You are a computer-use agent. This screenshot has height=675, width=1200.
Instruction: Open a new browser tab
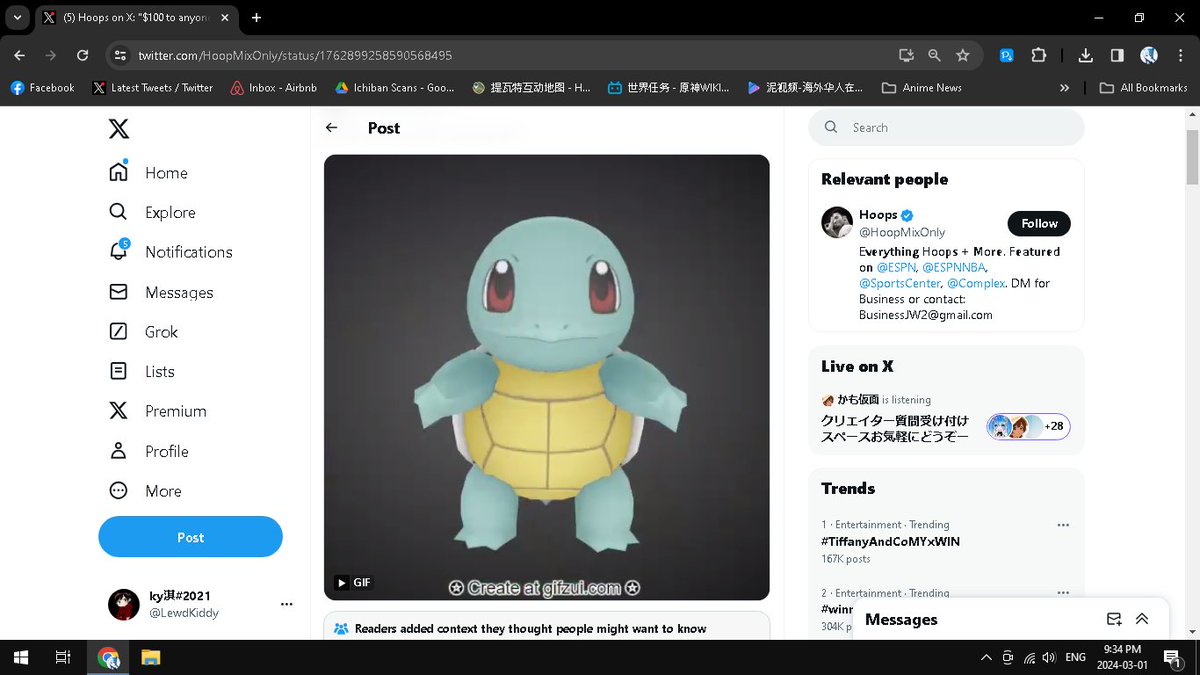click(x=256, y=17)
